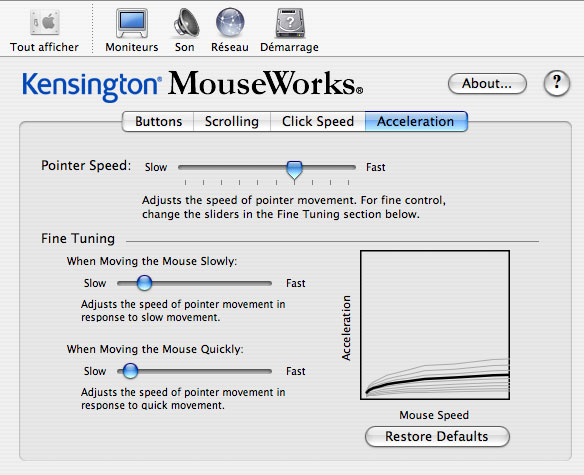Switch to the Scrolling tab

pyautogui.click(x=232, y=121)
